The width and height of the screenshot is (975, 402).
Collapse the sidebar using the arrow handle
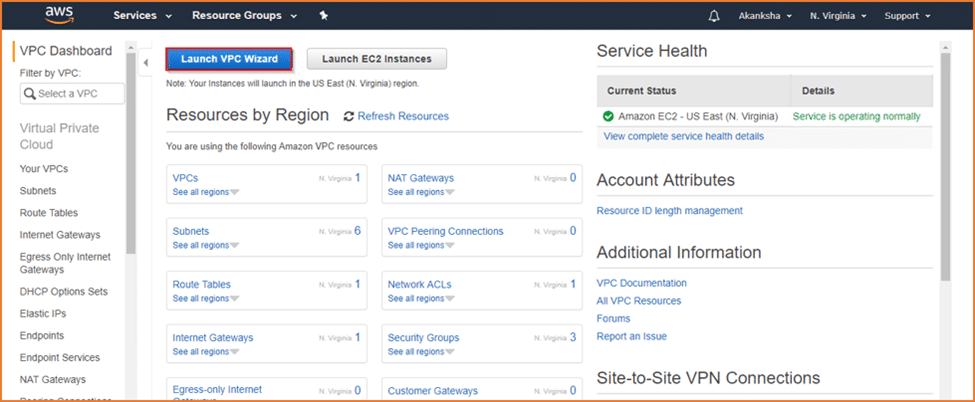click(146, 63)
